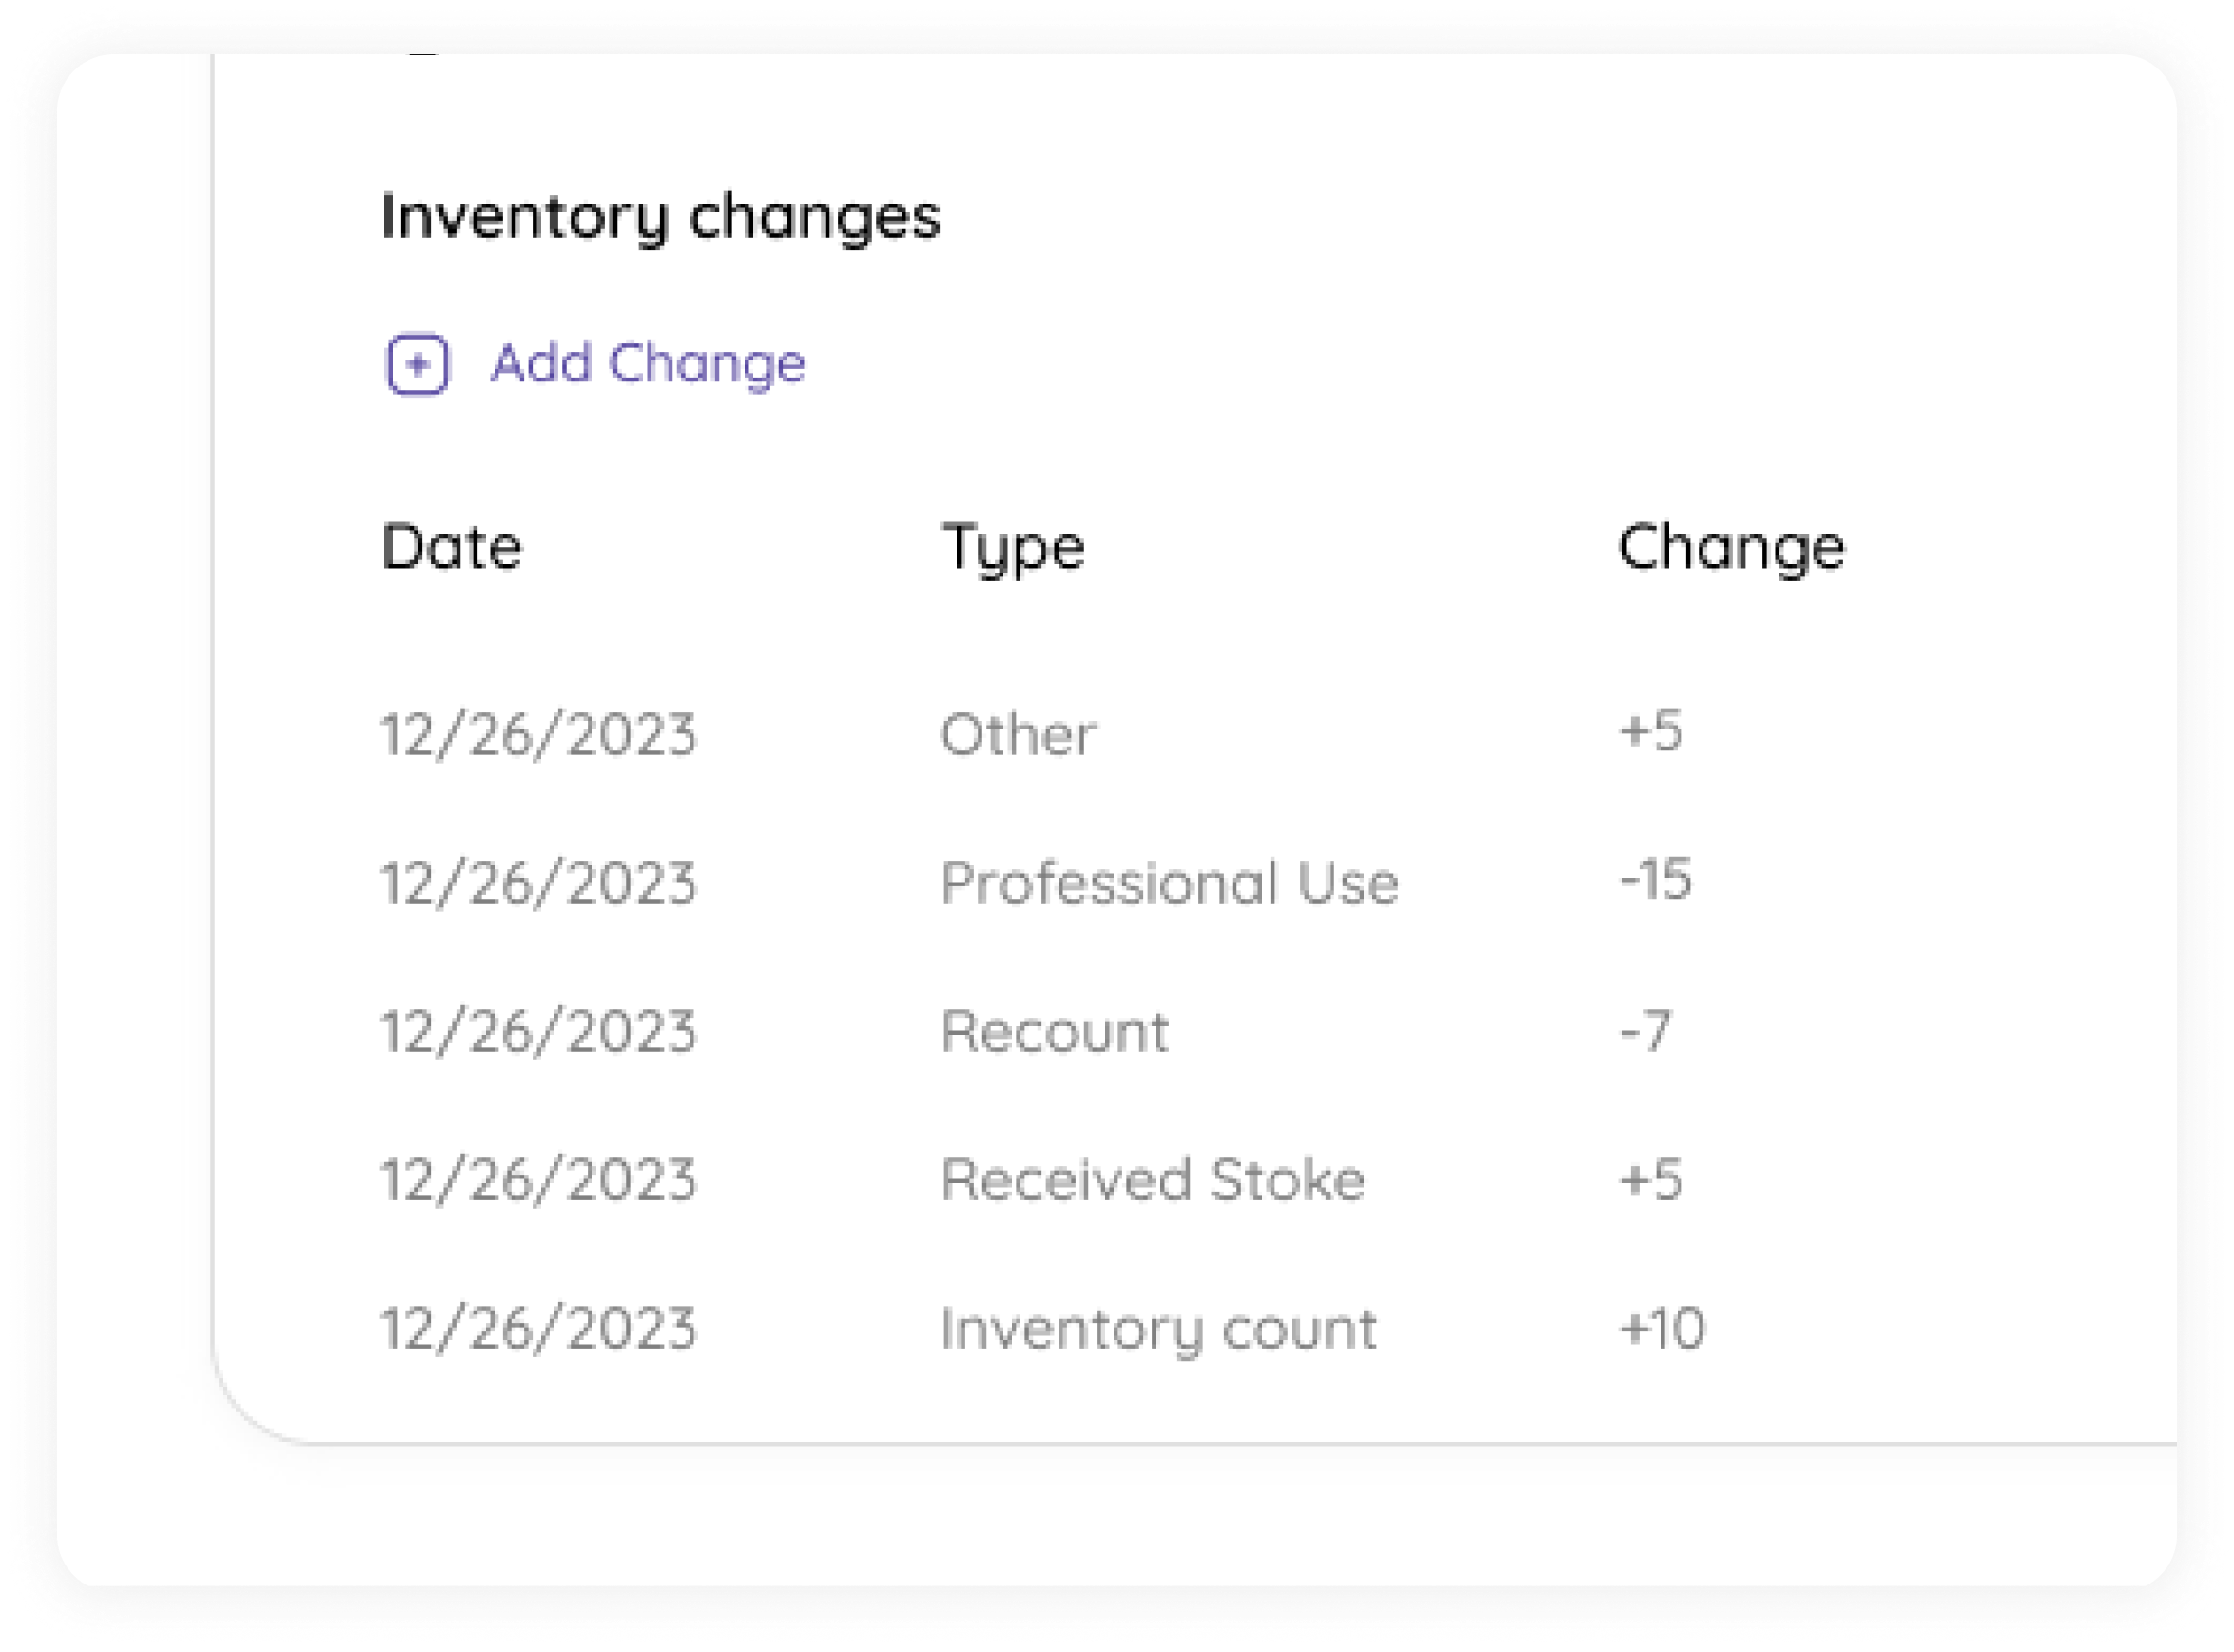Click the date of the Recount row
Screen dimensions: 2234x1652
(539, 1033)
